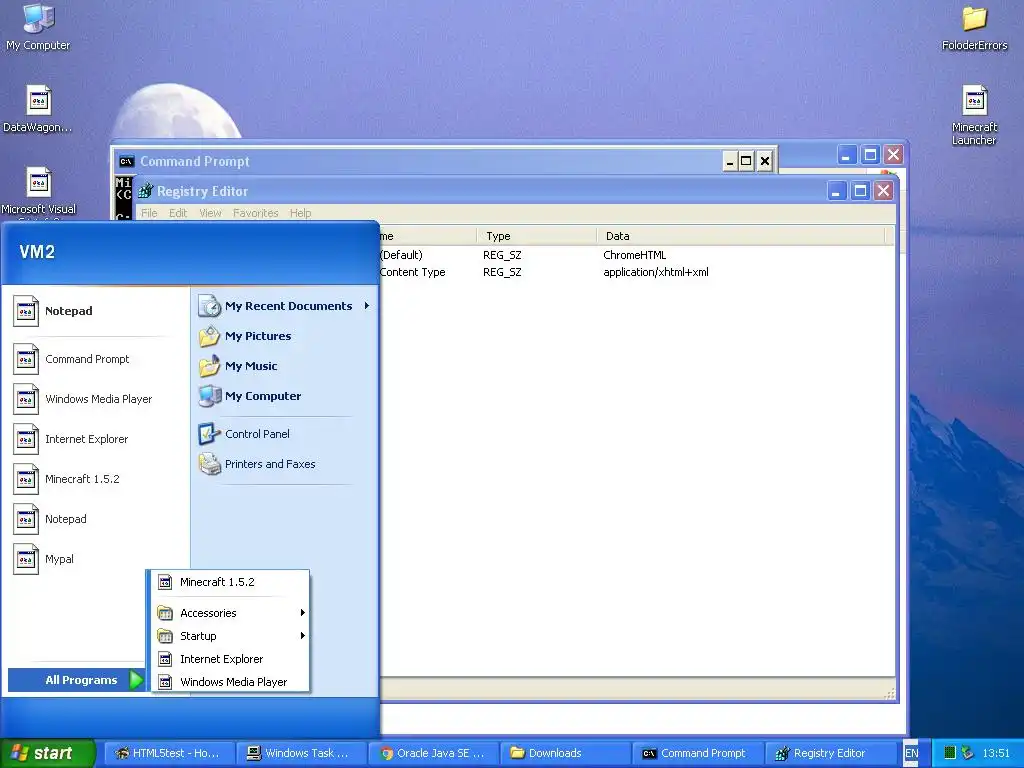Open Control Panel
Viewport: 1024px width, 768px height.
click(257, 434)
